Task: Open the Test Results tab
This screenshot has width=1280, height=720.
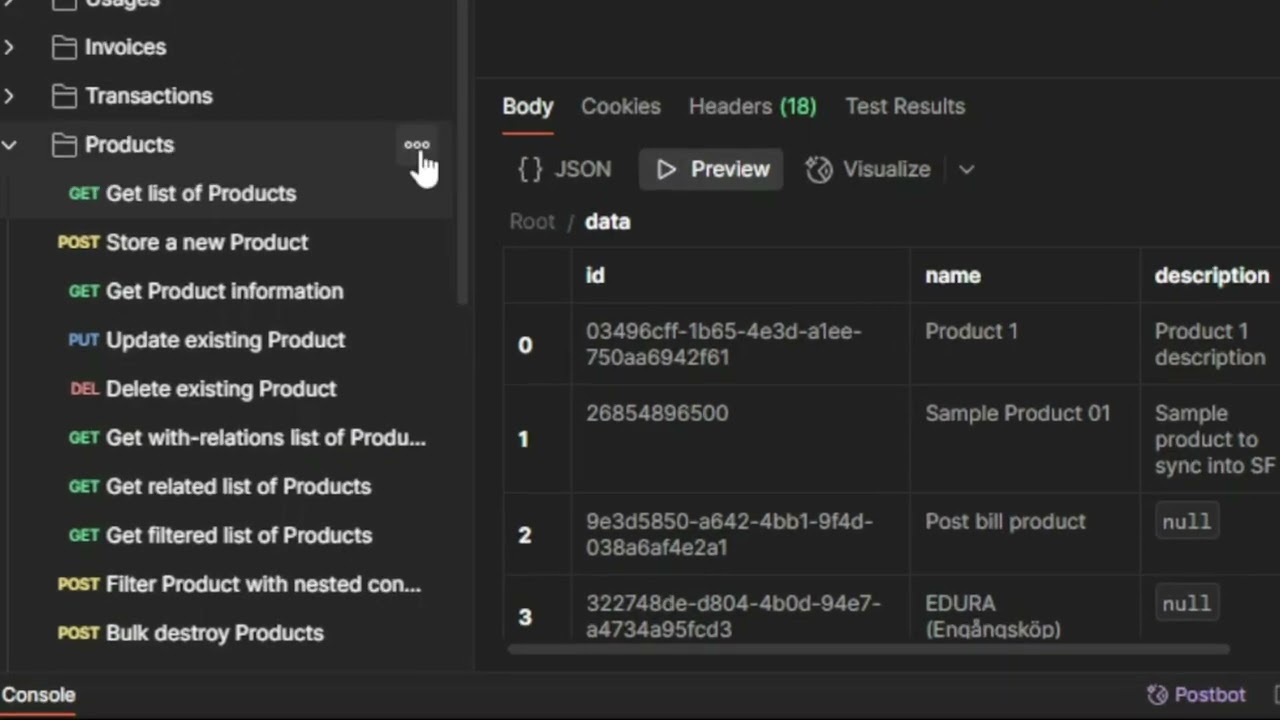Action: tap(905, 107)
